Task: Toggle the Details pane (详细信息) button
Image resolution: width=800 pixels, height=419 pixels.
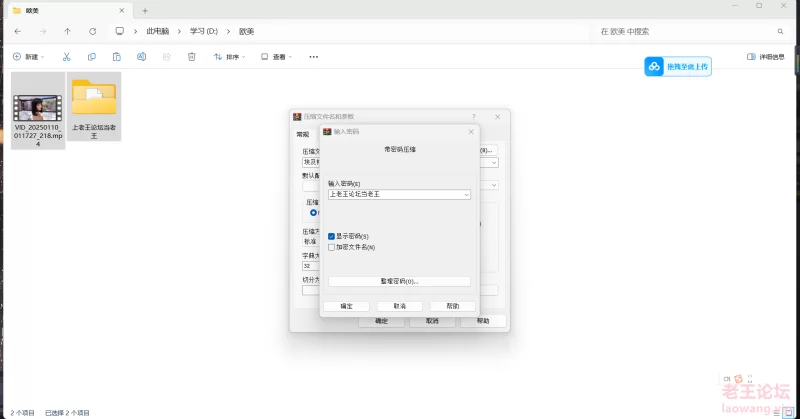Action: click(x=766, y=57)
